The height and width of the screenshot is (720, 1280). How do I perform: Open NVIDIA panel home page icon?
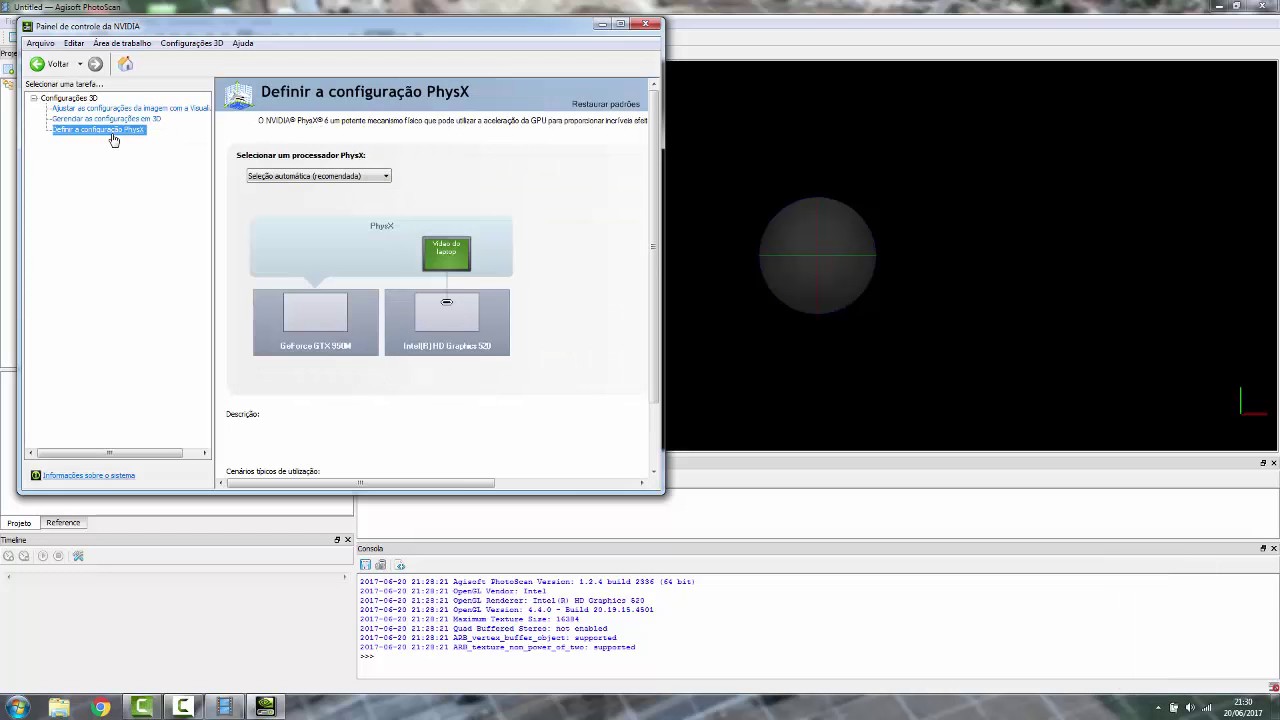click(x=125, y=64)
